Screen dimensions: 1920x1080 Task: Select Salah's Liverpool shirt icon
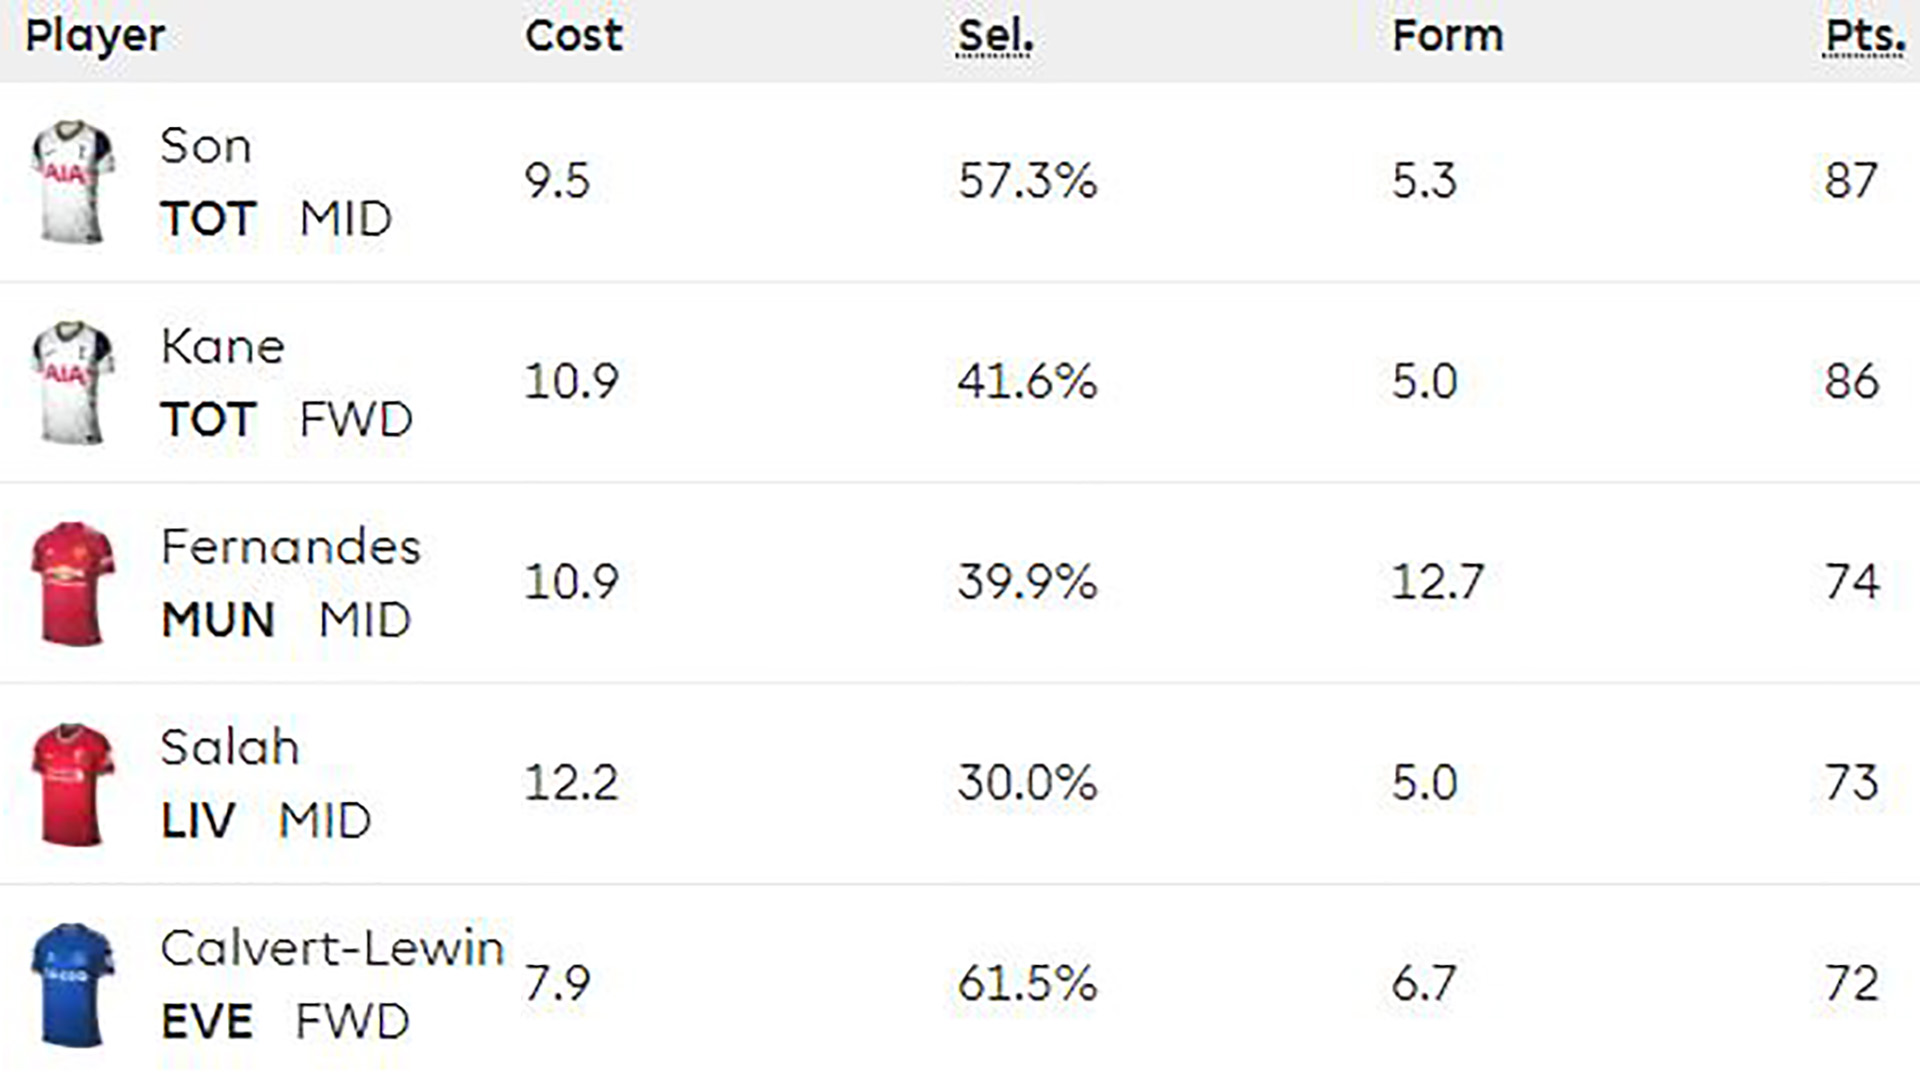tap(73, 784)
